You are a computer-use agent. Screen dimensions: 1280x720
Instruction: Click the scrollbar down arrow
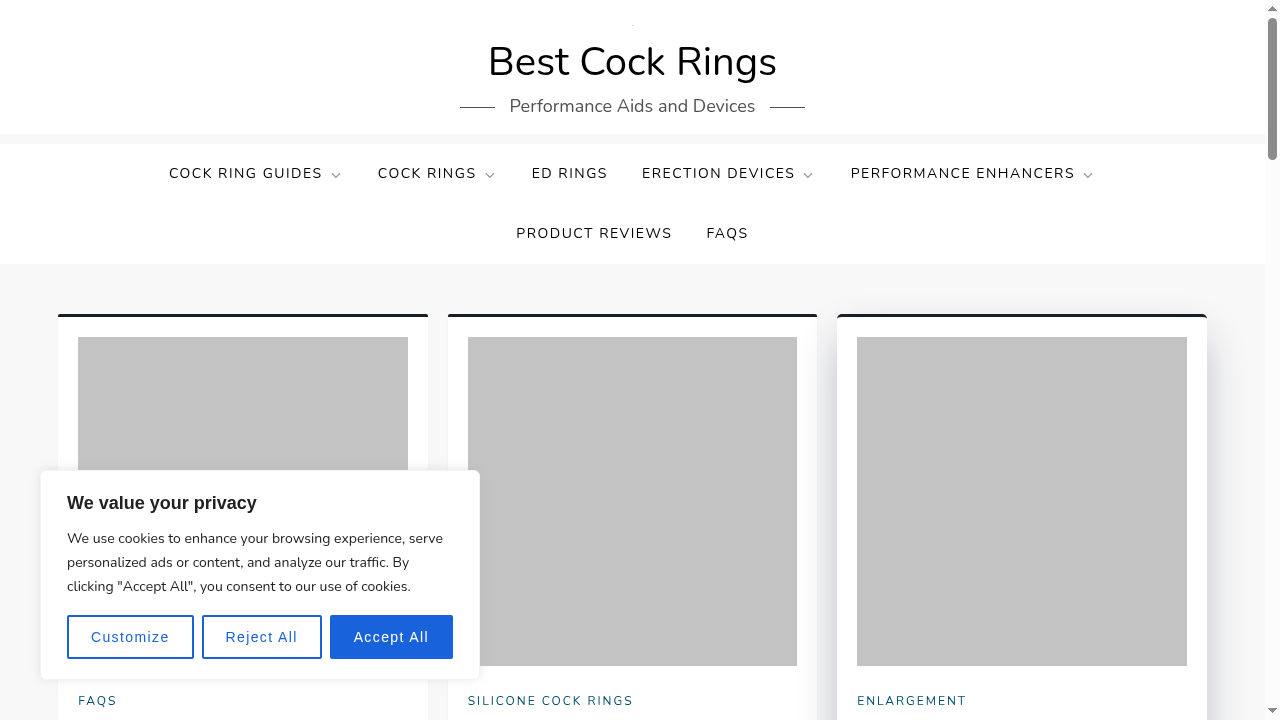pyautogui.click(x=1273, y=712)
